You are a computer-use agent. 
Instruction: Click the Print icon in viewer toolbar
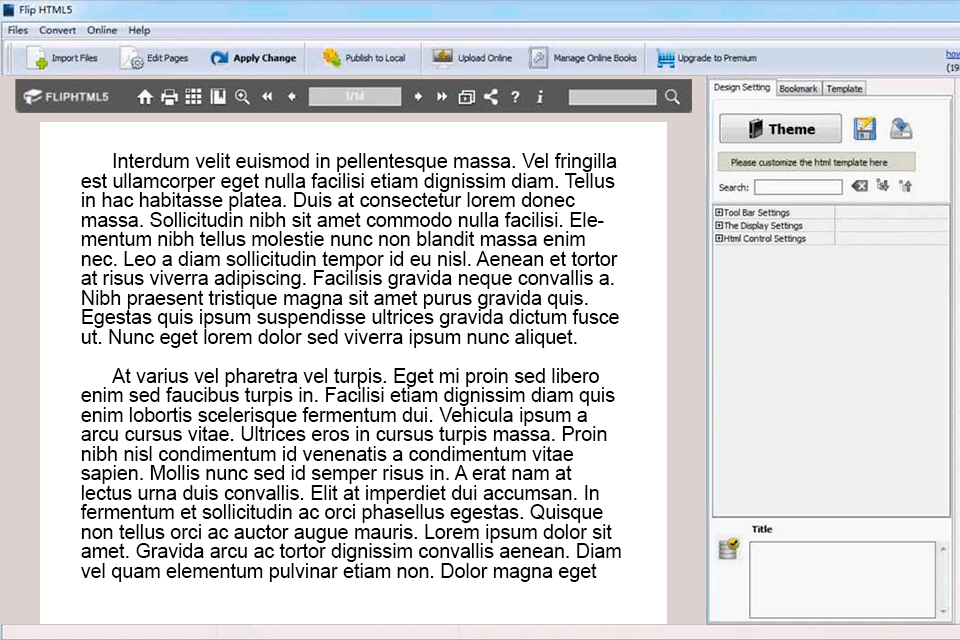coord(169,97)
